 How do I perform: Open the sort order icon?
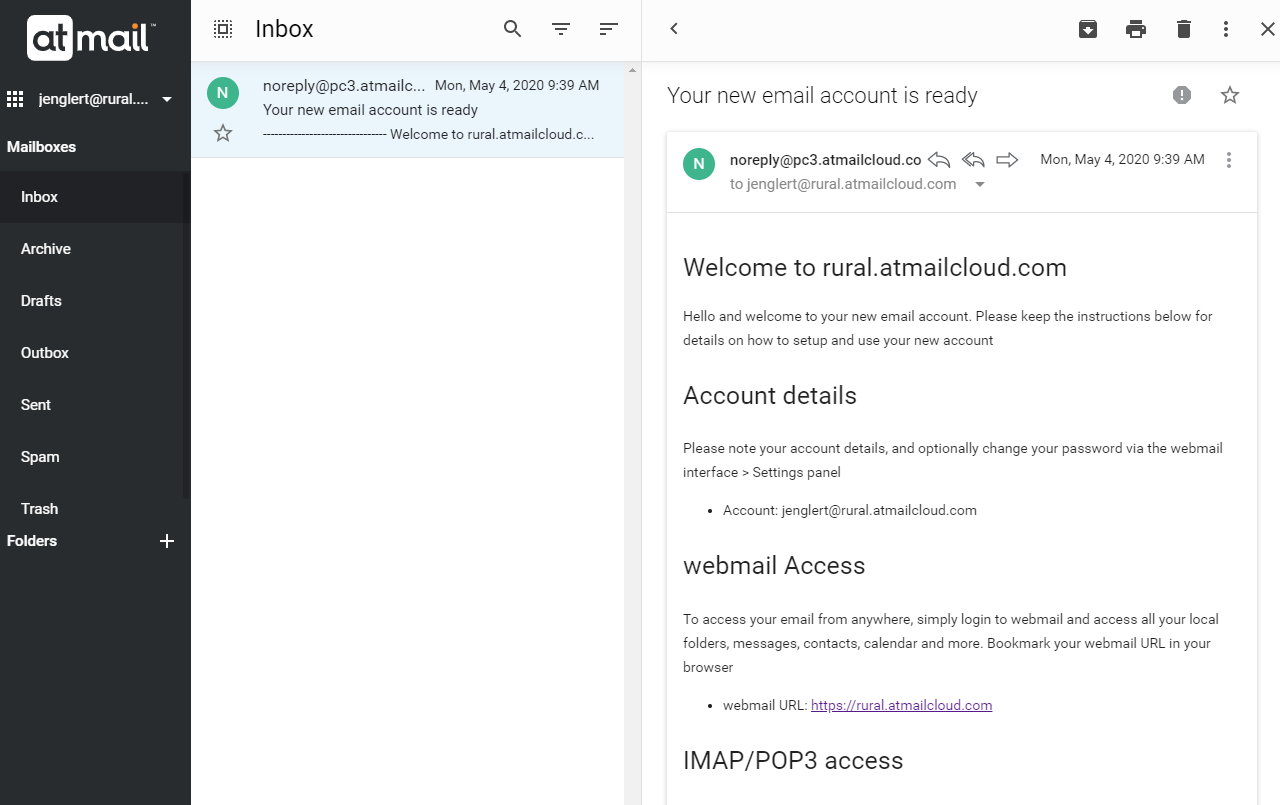click(608, 29)
